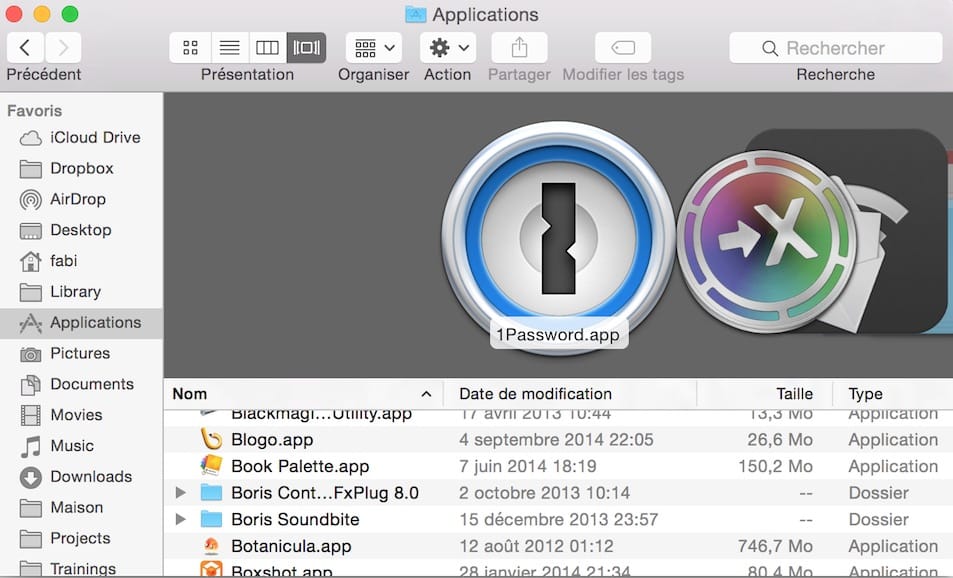Open Projects folder in sidebar

coord(81,538)
